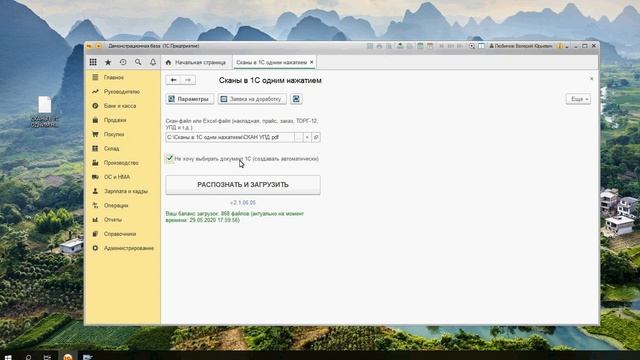Open the Администрирование section
Image resolution: width=640 pixels, height=360 pixels.
(x=129, y=248)
